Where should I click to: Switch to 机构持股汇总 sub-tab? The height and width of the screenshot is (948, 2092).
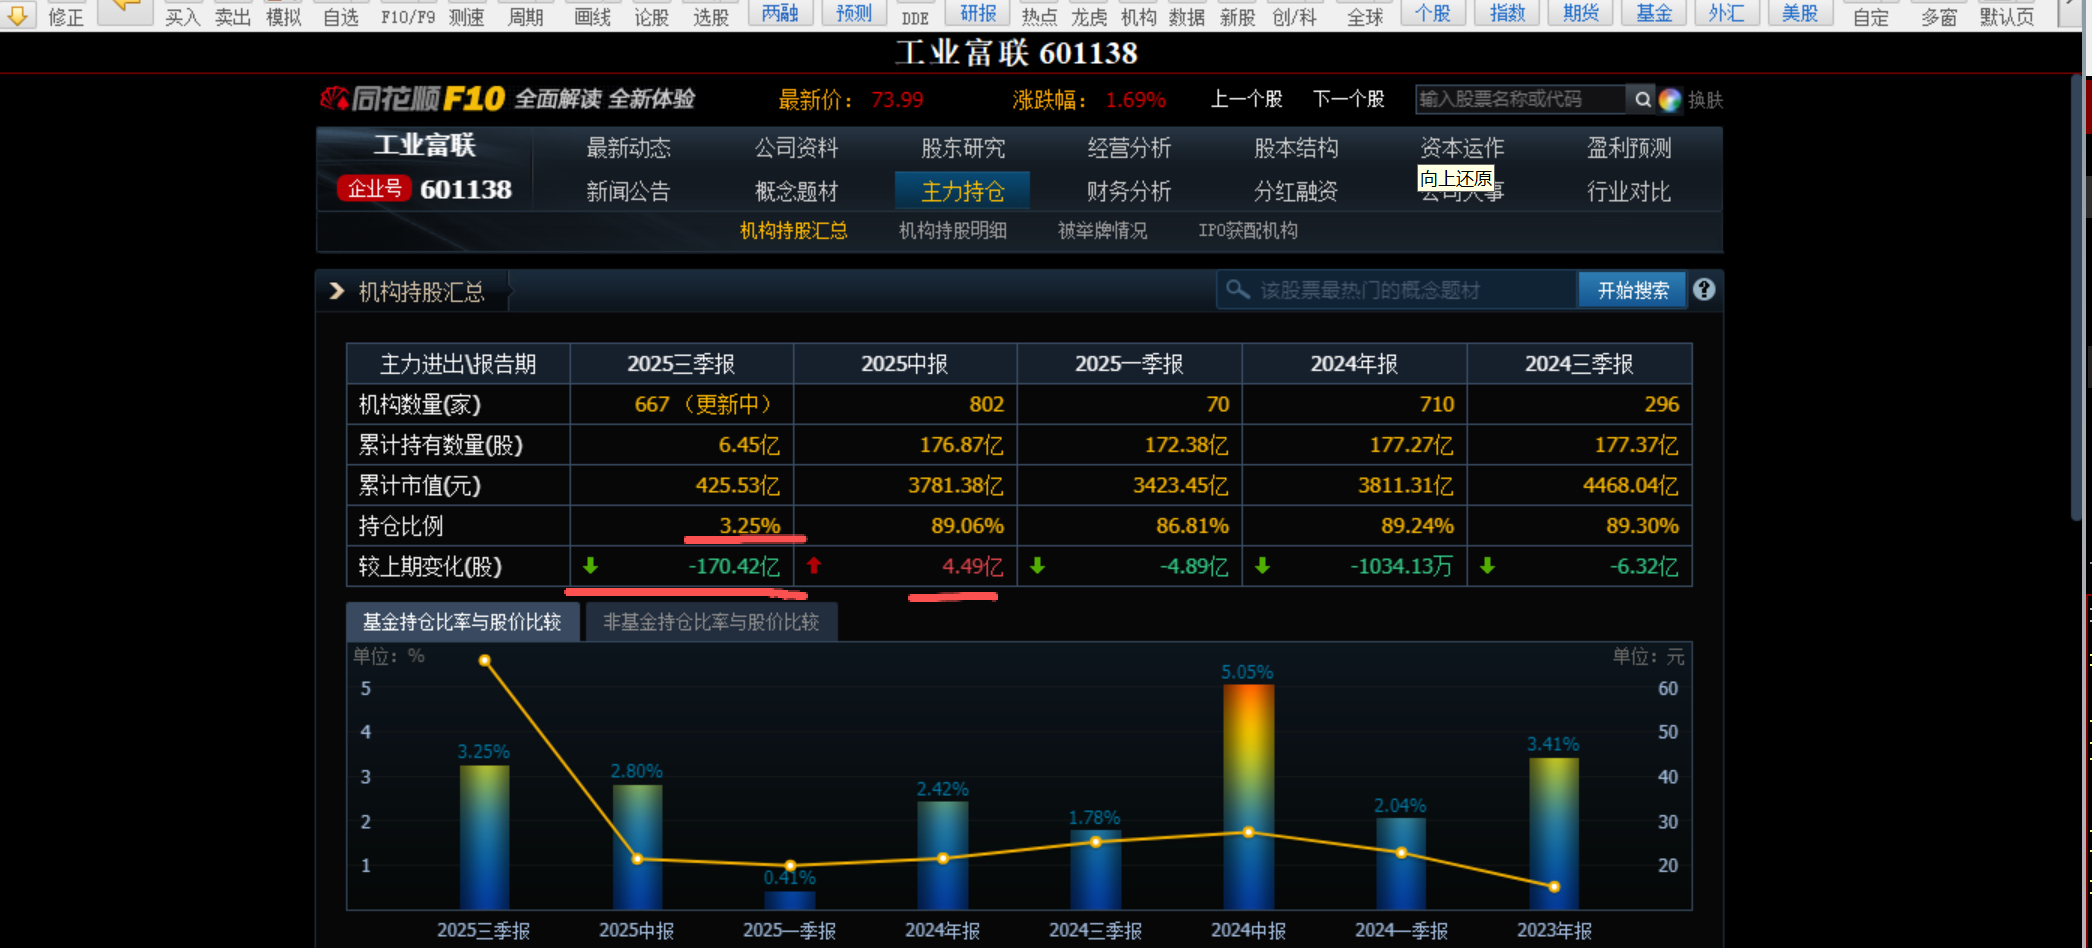click(x=794, y=231)
